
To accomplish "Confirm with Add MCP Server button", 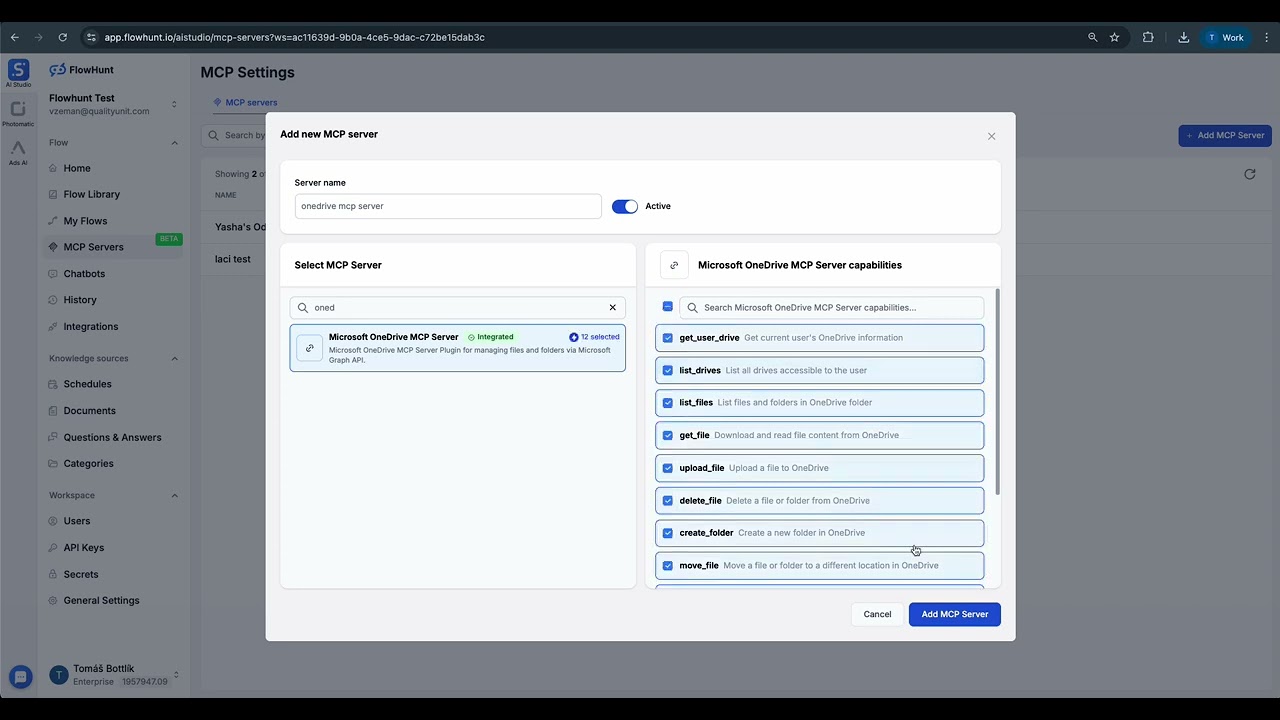I will (954, 614).
